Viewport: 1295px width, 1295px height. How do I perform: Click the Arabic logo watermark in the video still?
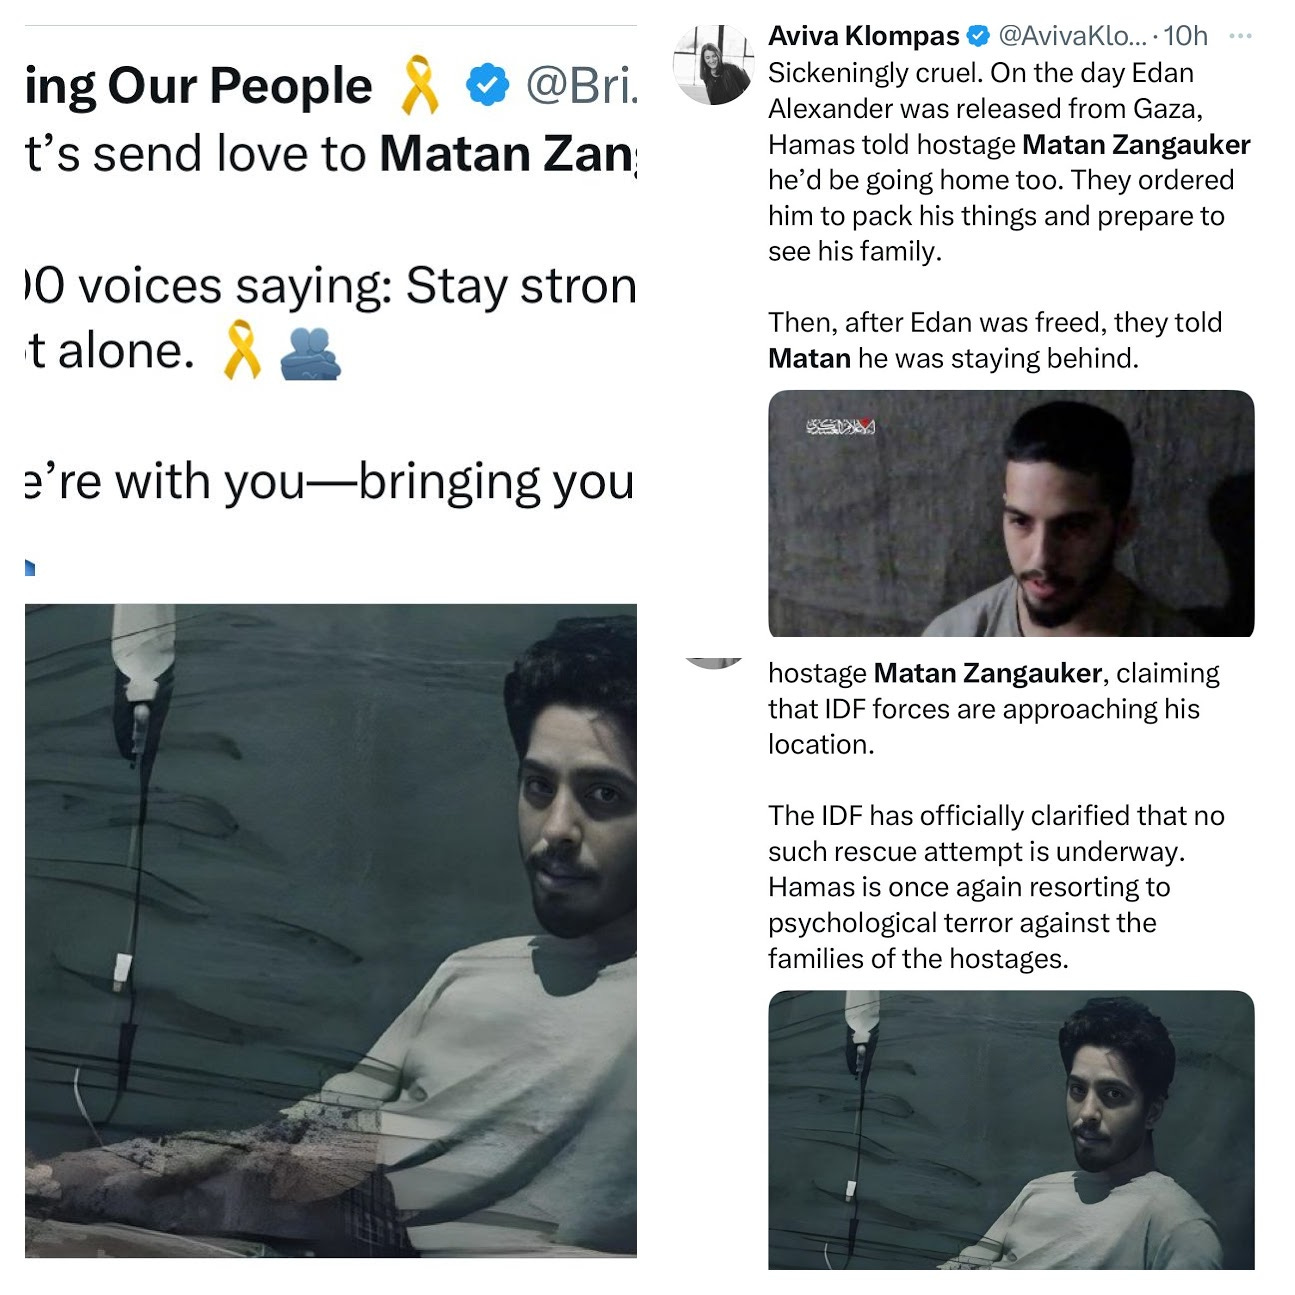coord(842,427)
